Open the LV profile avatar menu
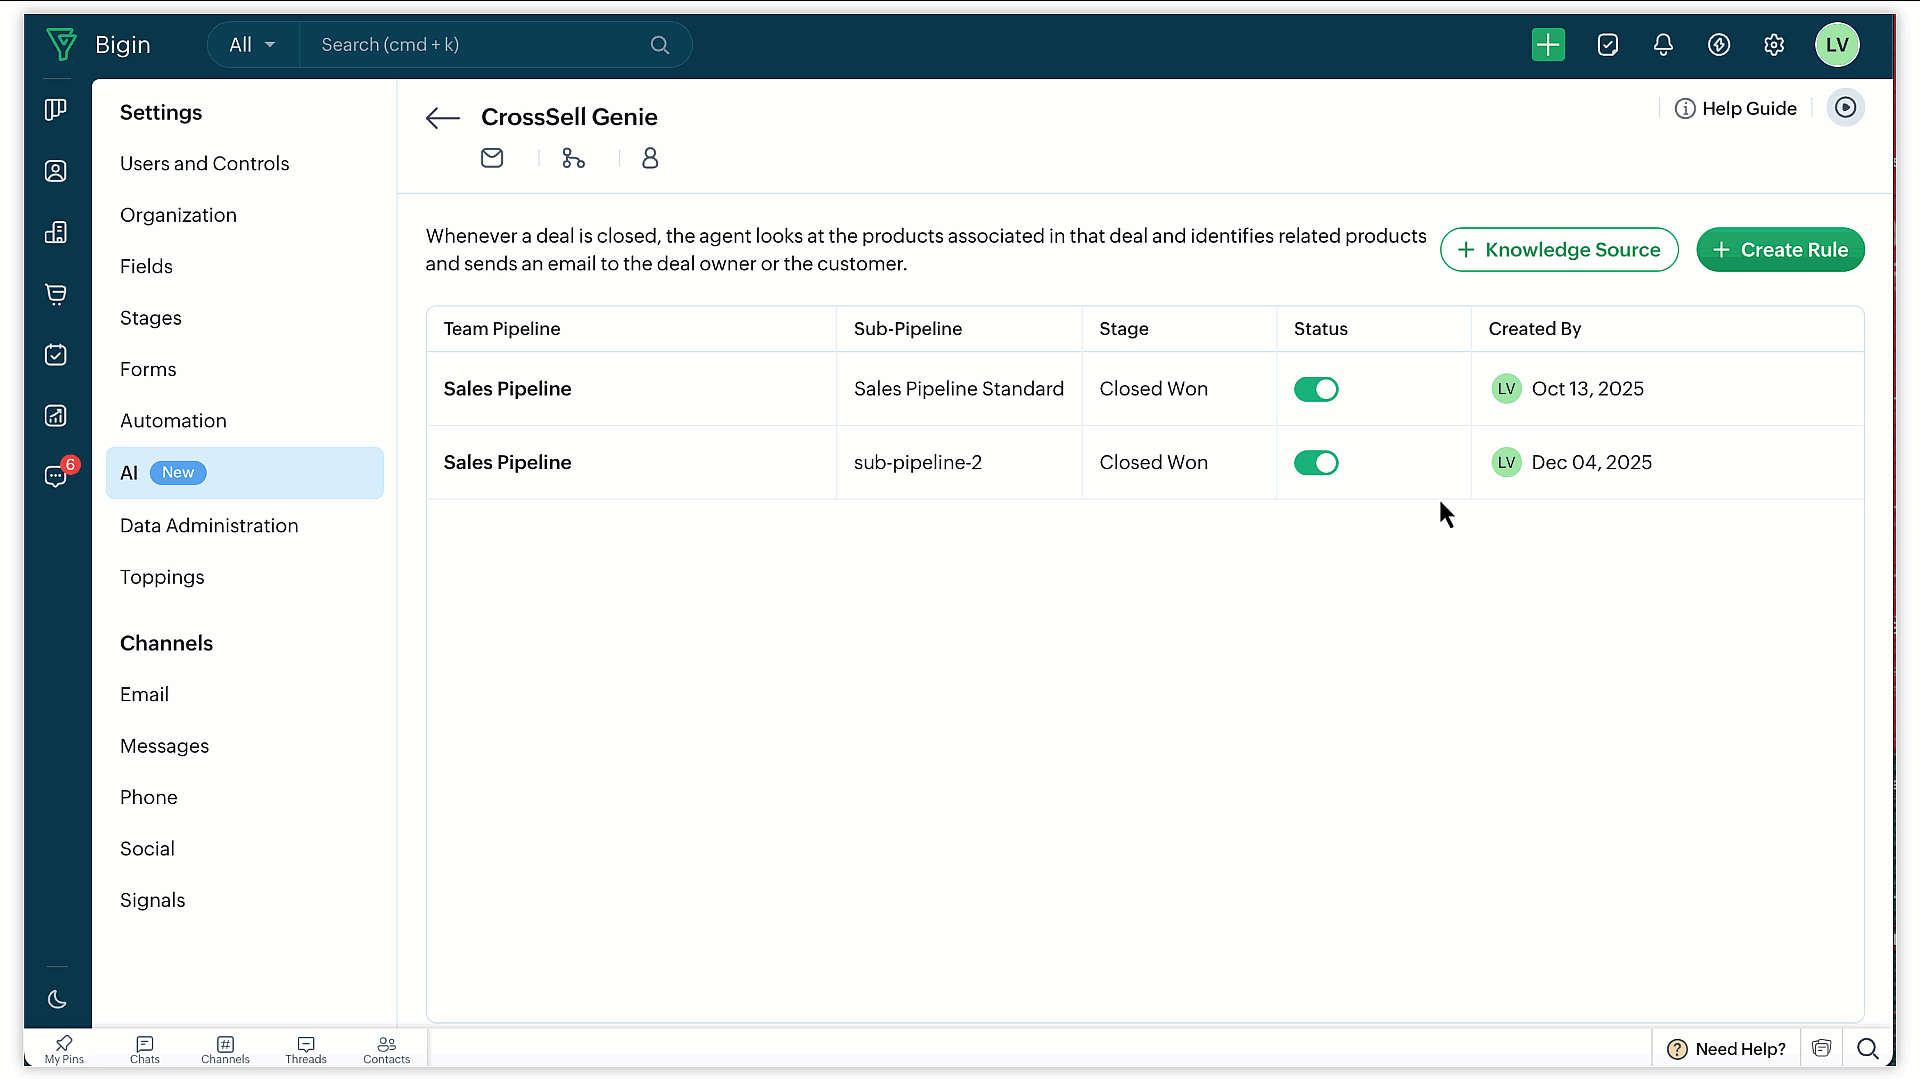Screen dimensions: 1920x1079 [x=1837, y=45]
